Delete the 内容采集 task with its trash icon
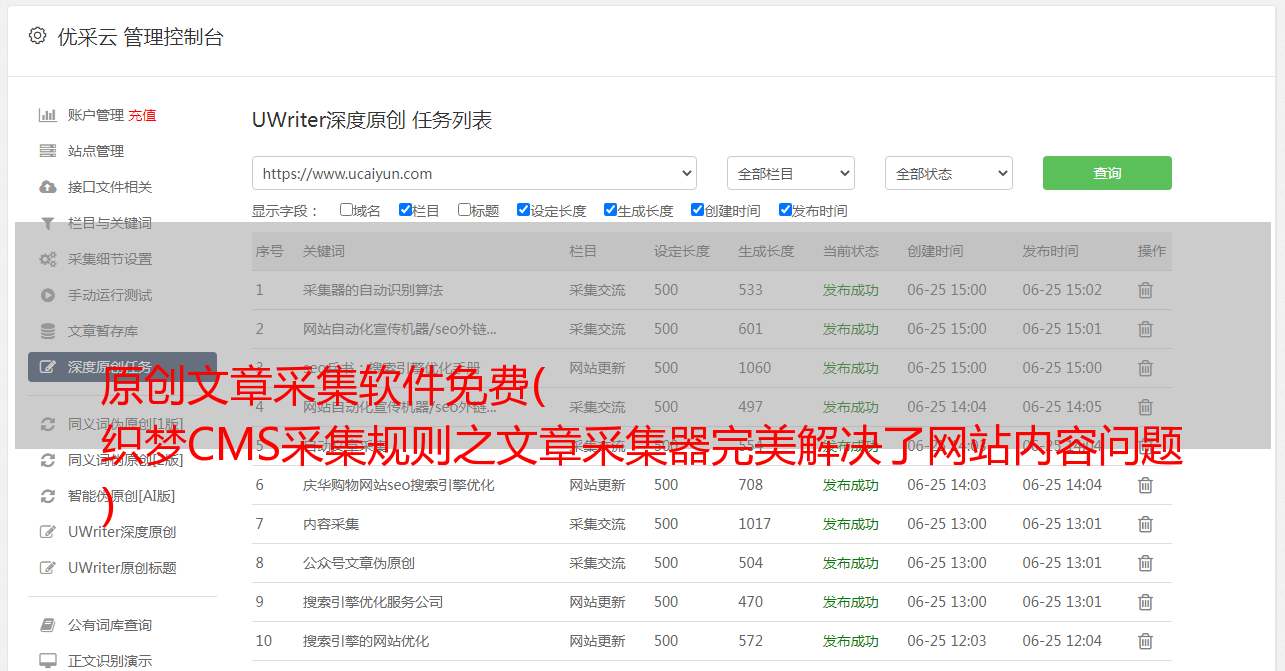 coord(1145,524)
